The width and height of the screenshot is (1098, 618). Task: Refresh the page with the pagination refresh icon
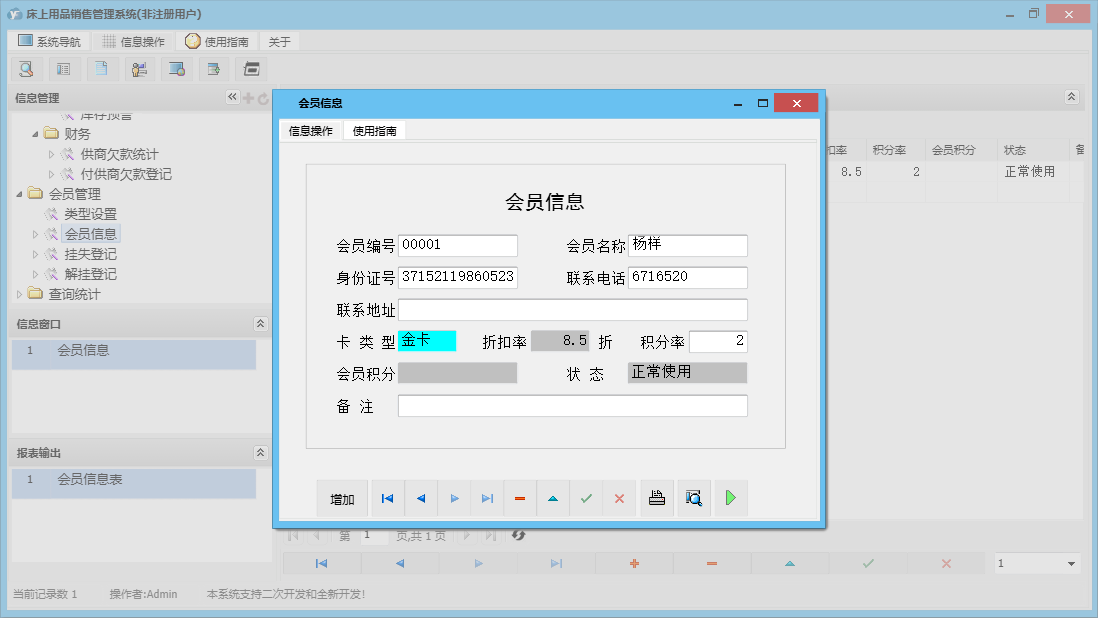point(518,535)
